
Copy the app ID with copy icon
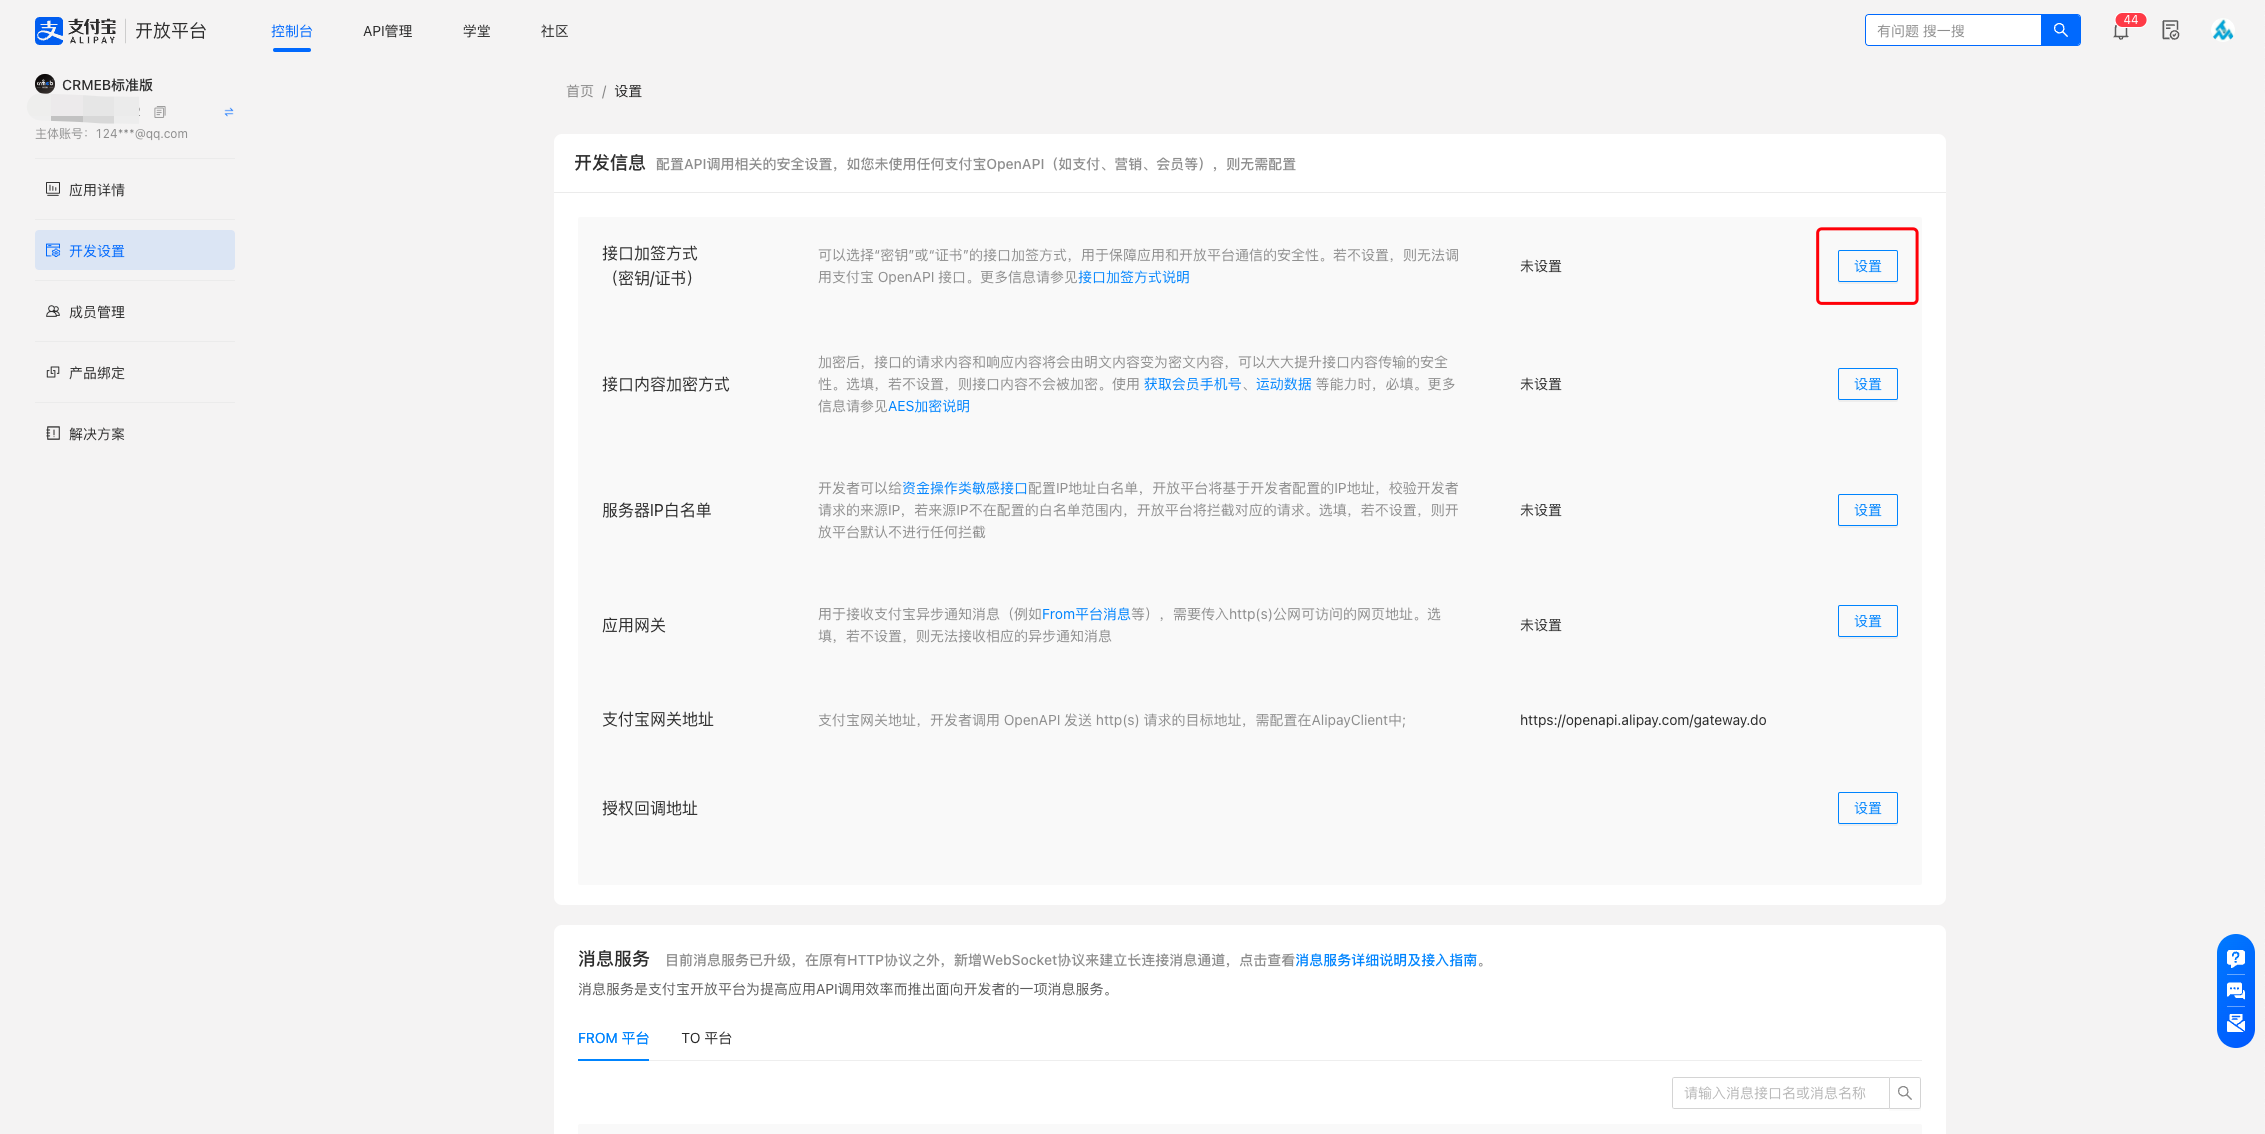tap(160, 112)
